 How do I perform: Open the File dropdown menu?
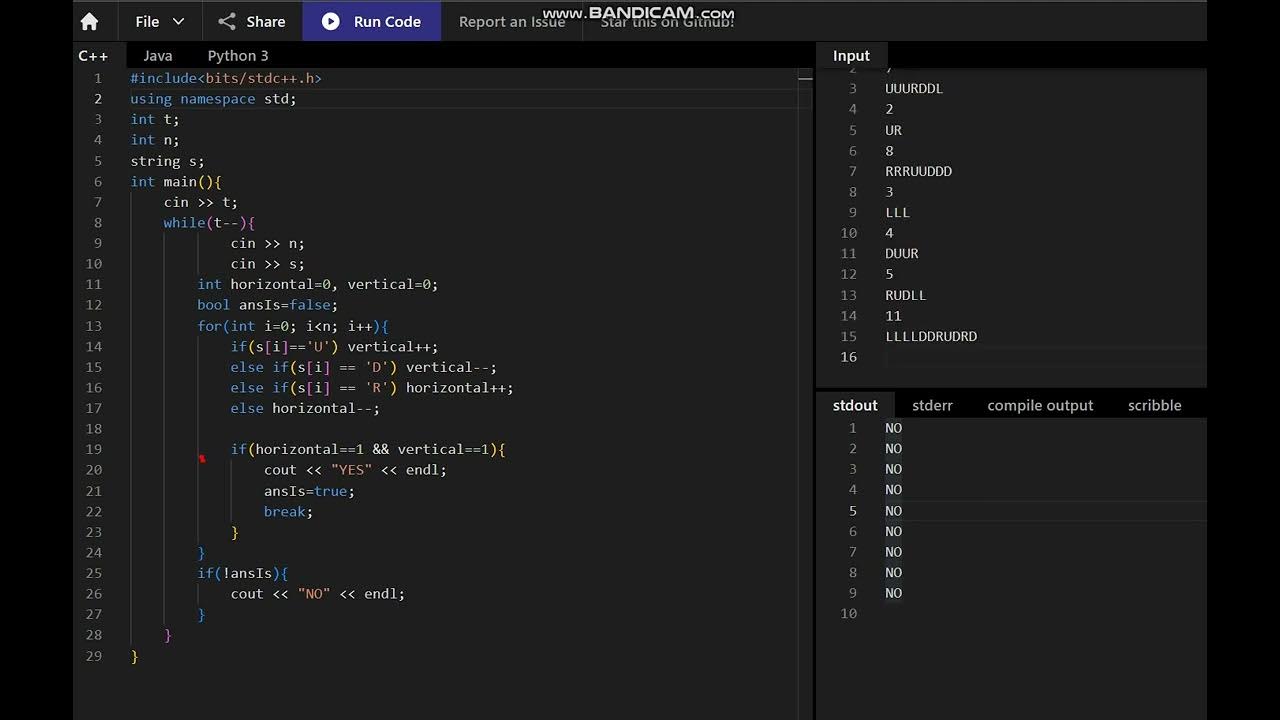pos(160,21)
